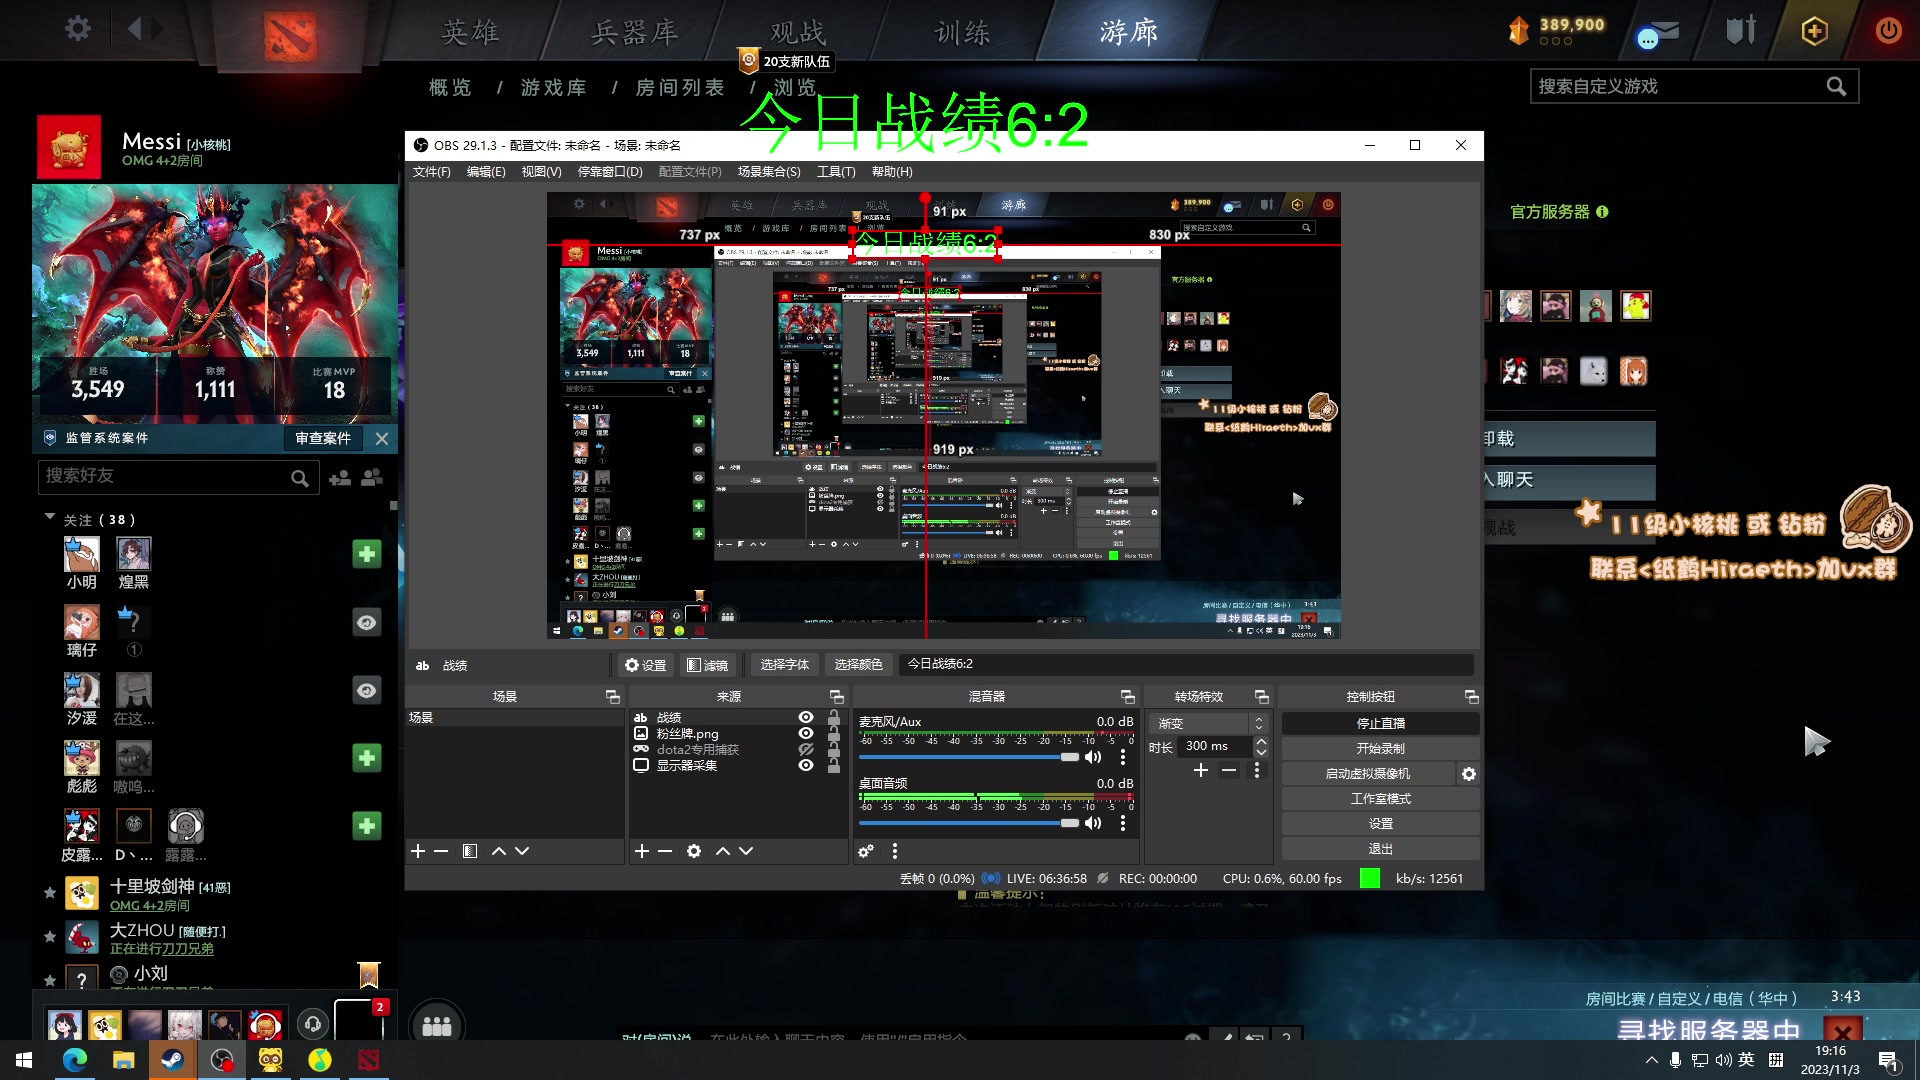The height and width of the screenshot is (1080, 1920).
Task: Adjust the 桌面音频 volume slider
Action: click(1070, 823)
